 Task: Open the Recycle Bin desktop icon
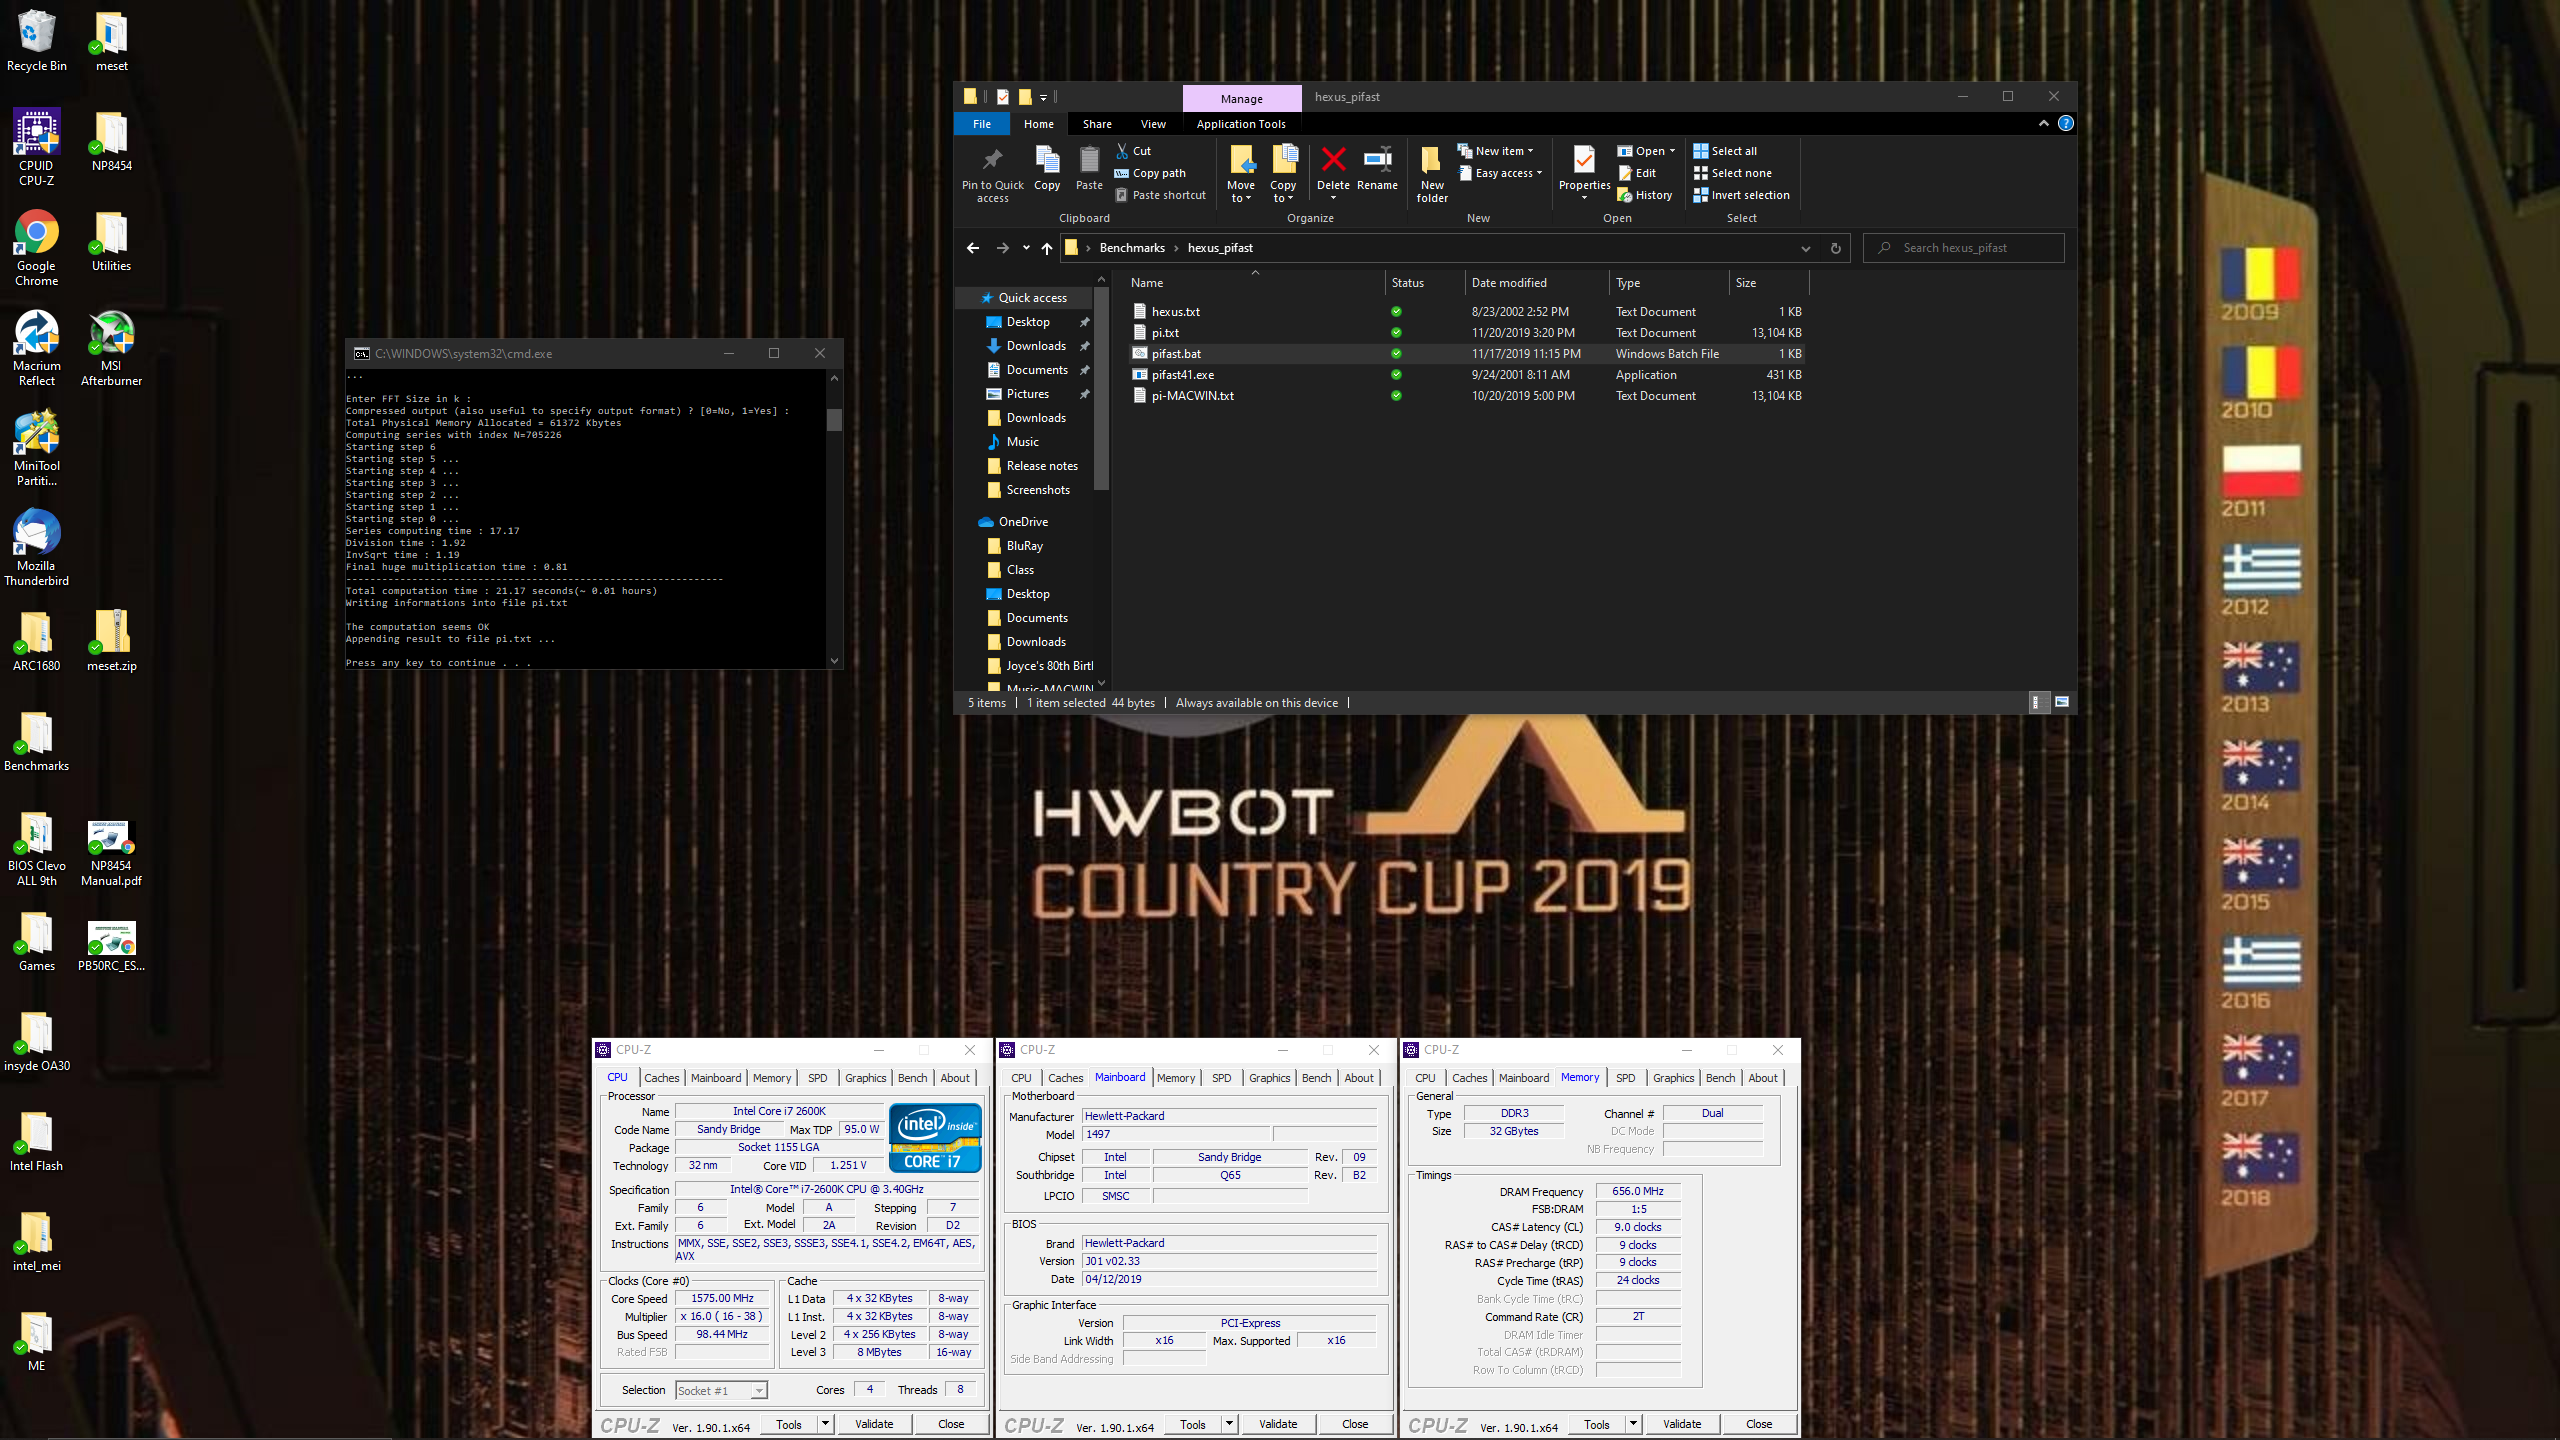(37, 41)
